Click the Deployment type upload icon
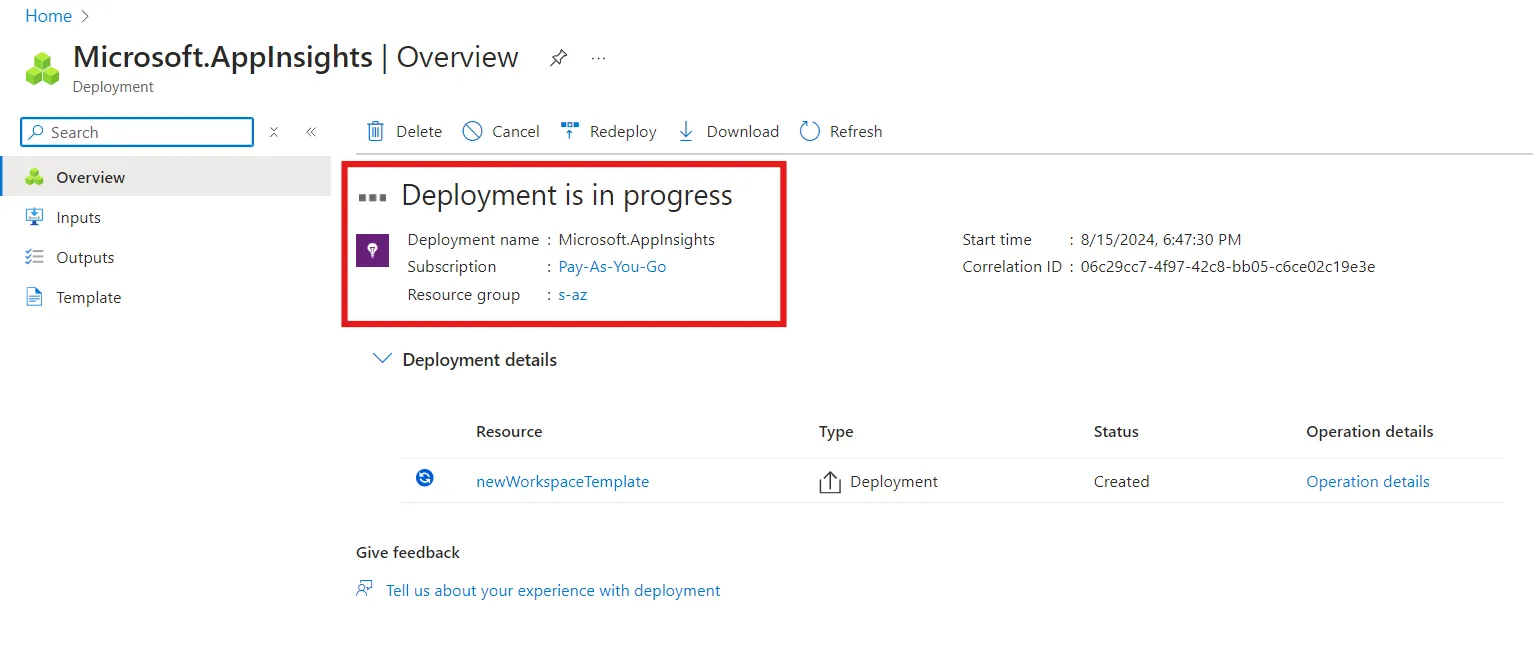 pyautogui.click(x=830, y=482)
